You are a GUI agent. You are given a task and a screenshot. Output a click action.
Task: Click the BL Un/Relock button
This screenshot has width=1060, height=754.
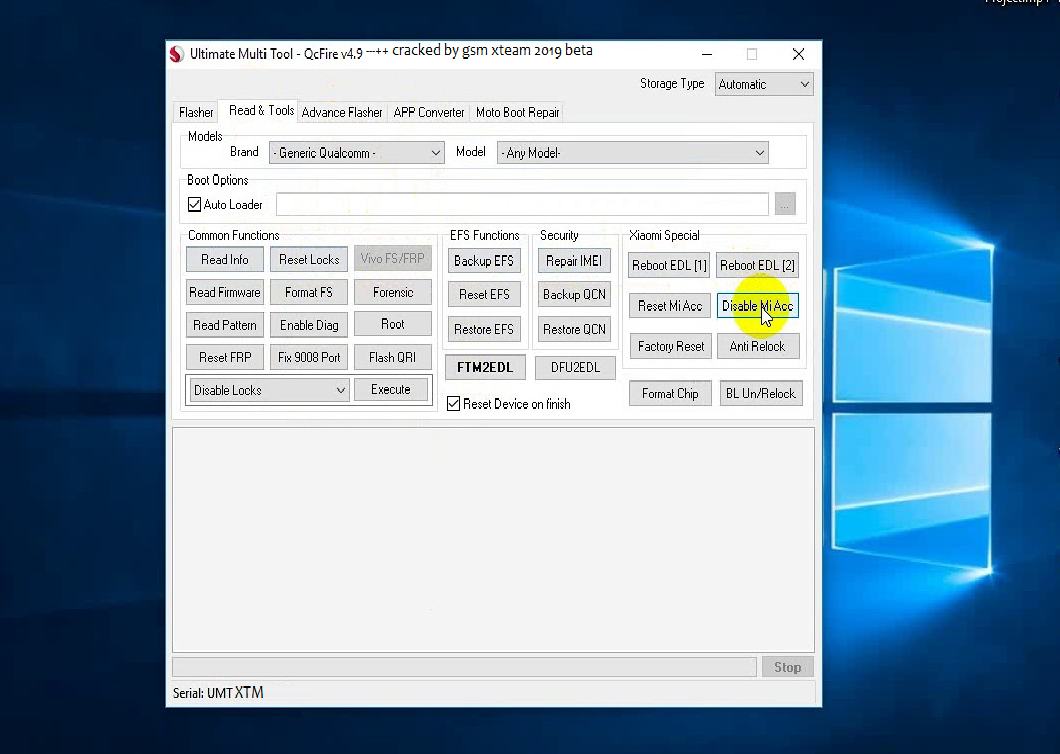761,394
